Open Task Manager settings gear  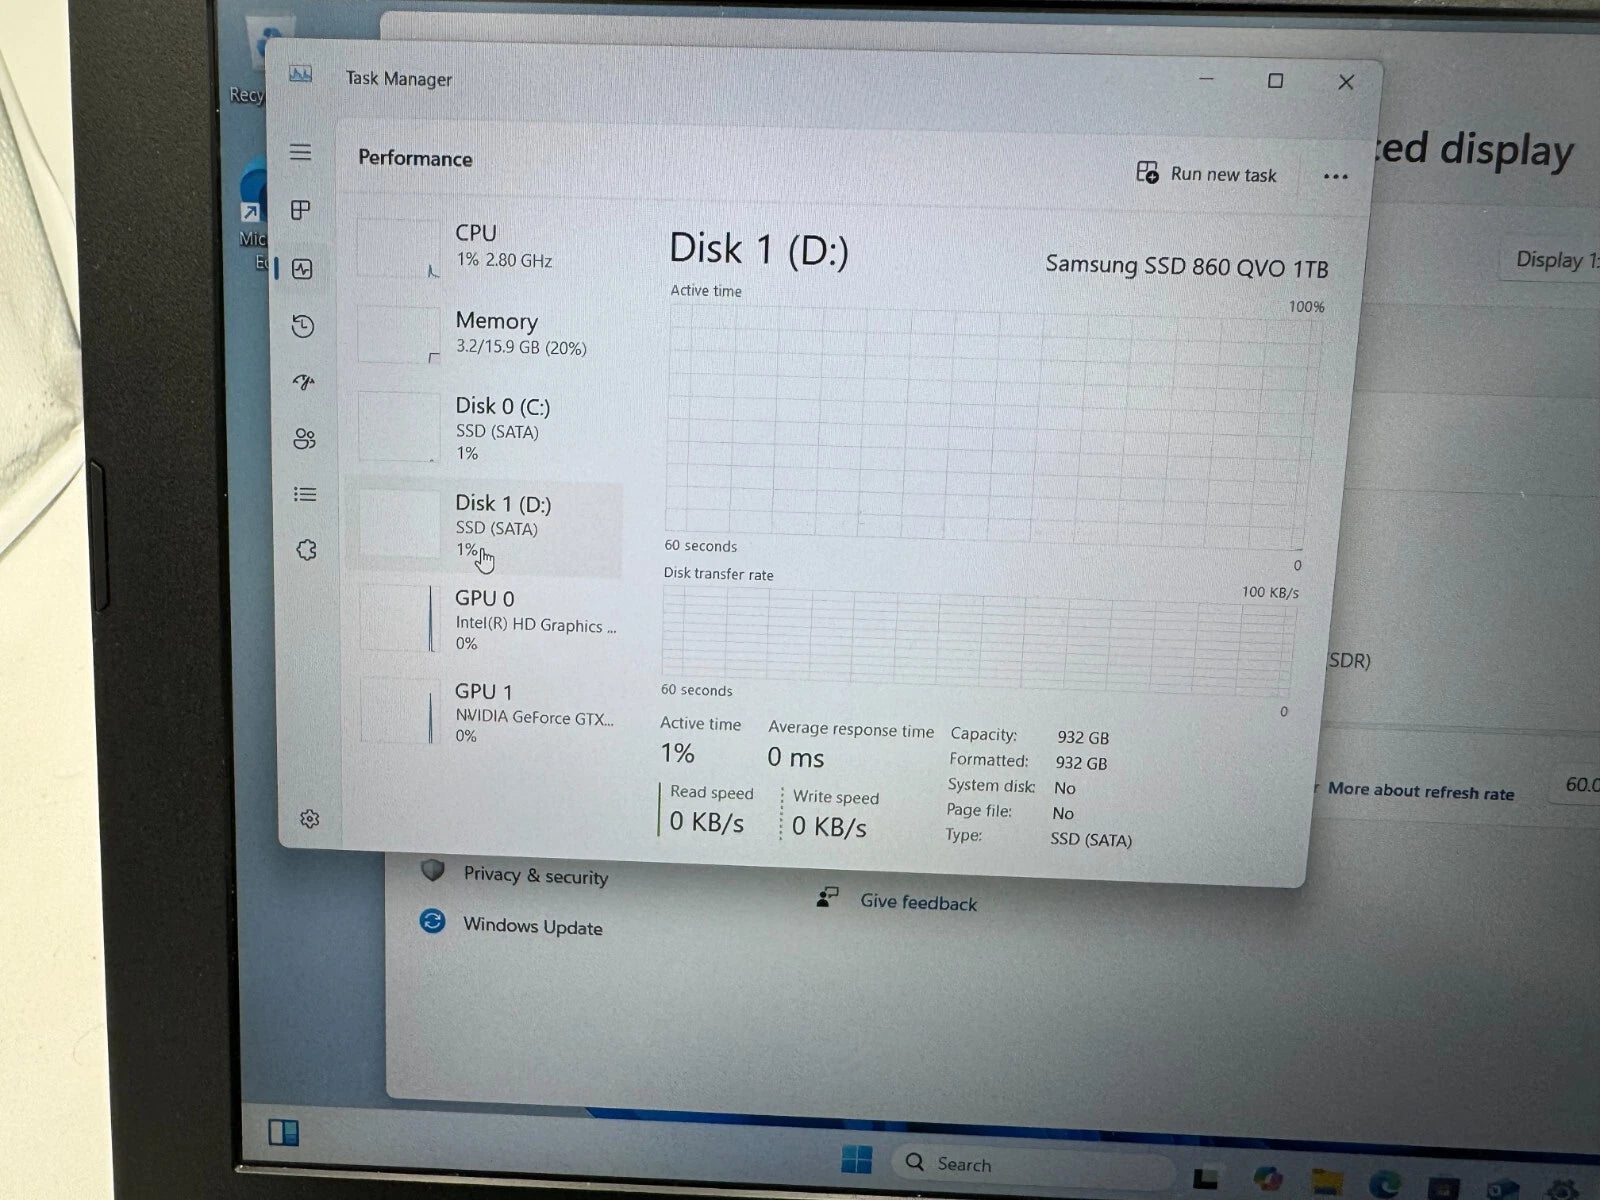tap(309, 819)
